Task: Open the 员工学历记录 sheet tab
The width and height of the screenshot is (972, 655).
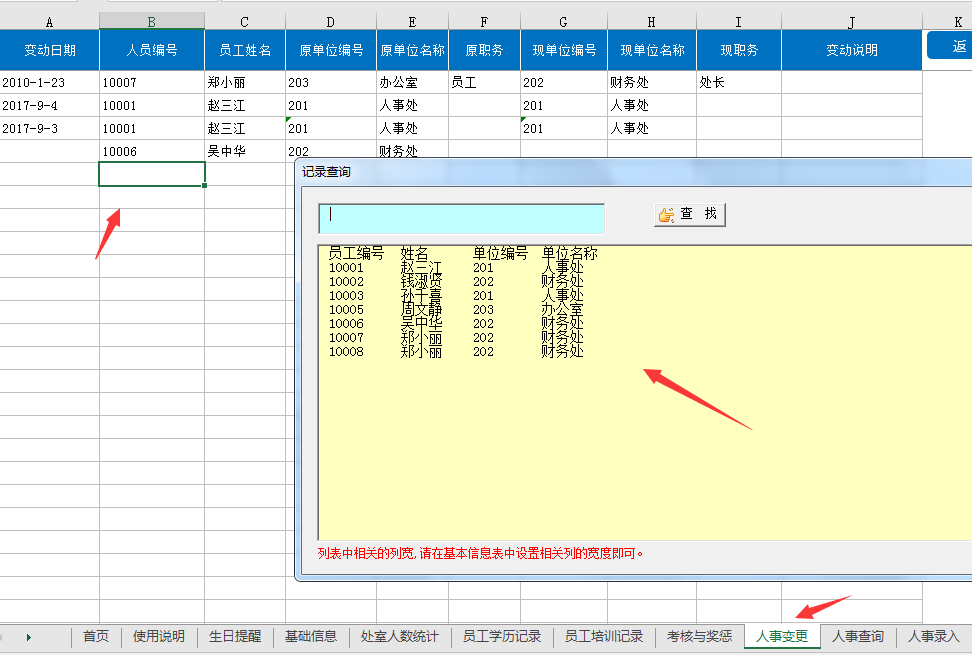Action: [502, 636]
